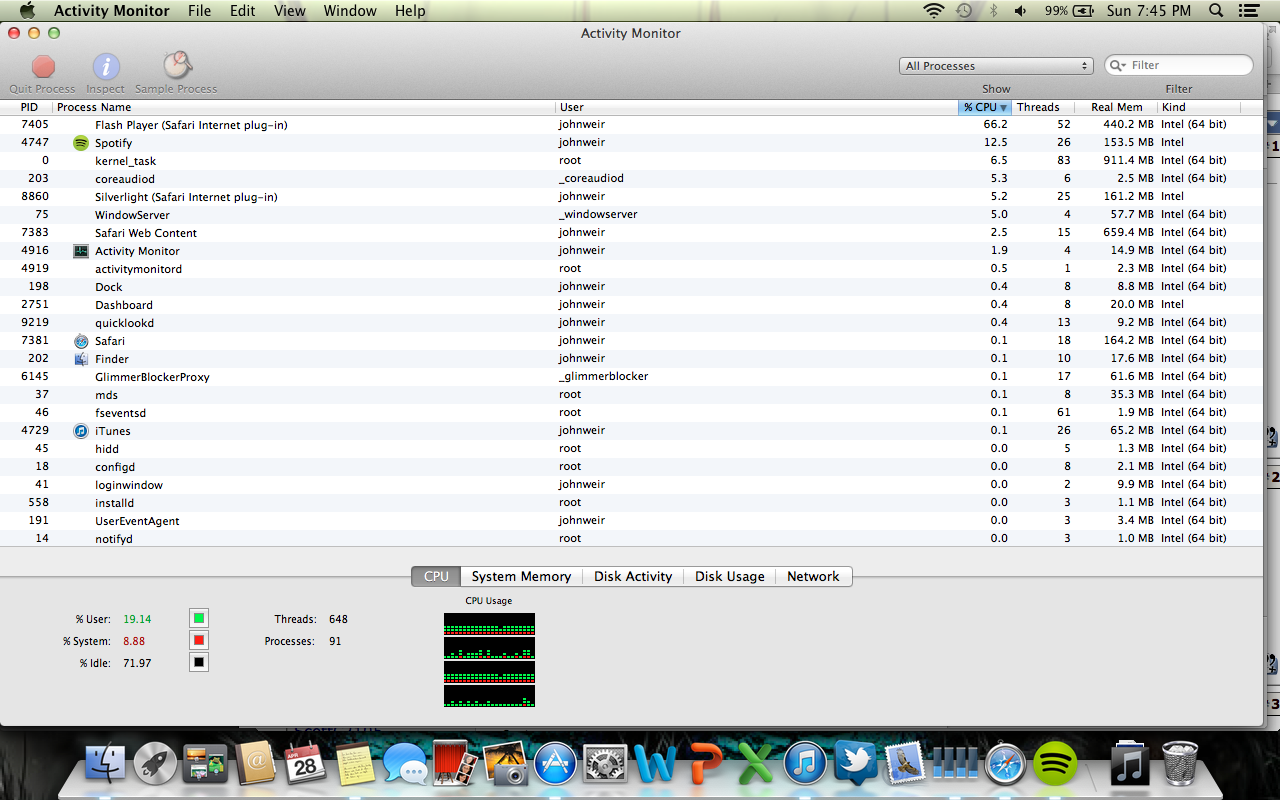Viewport: 1280px width, 800px height.
Task: Sort by the Kind column header
Action: (x=1199, y=107)
